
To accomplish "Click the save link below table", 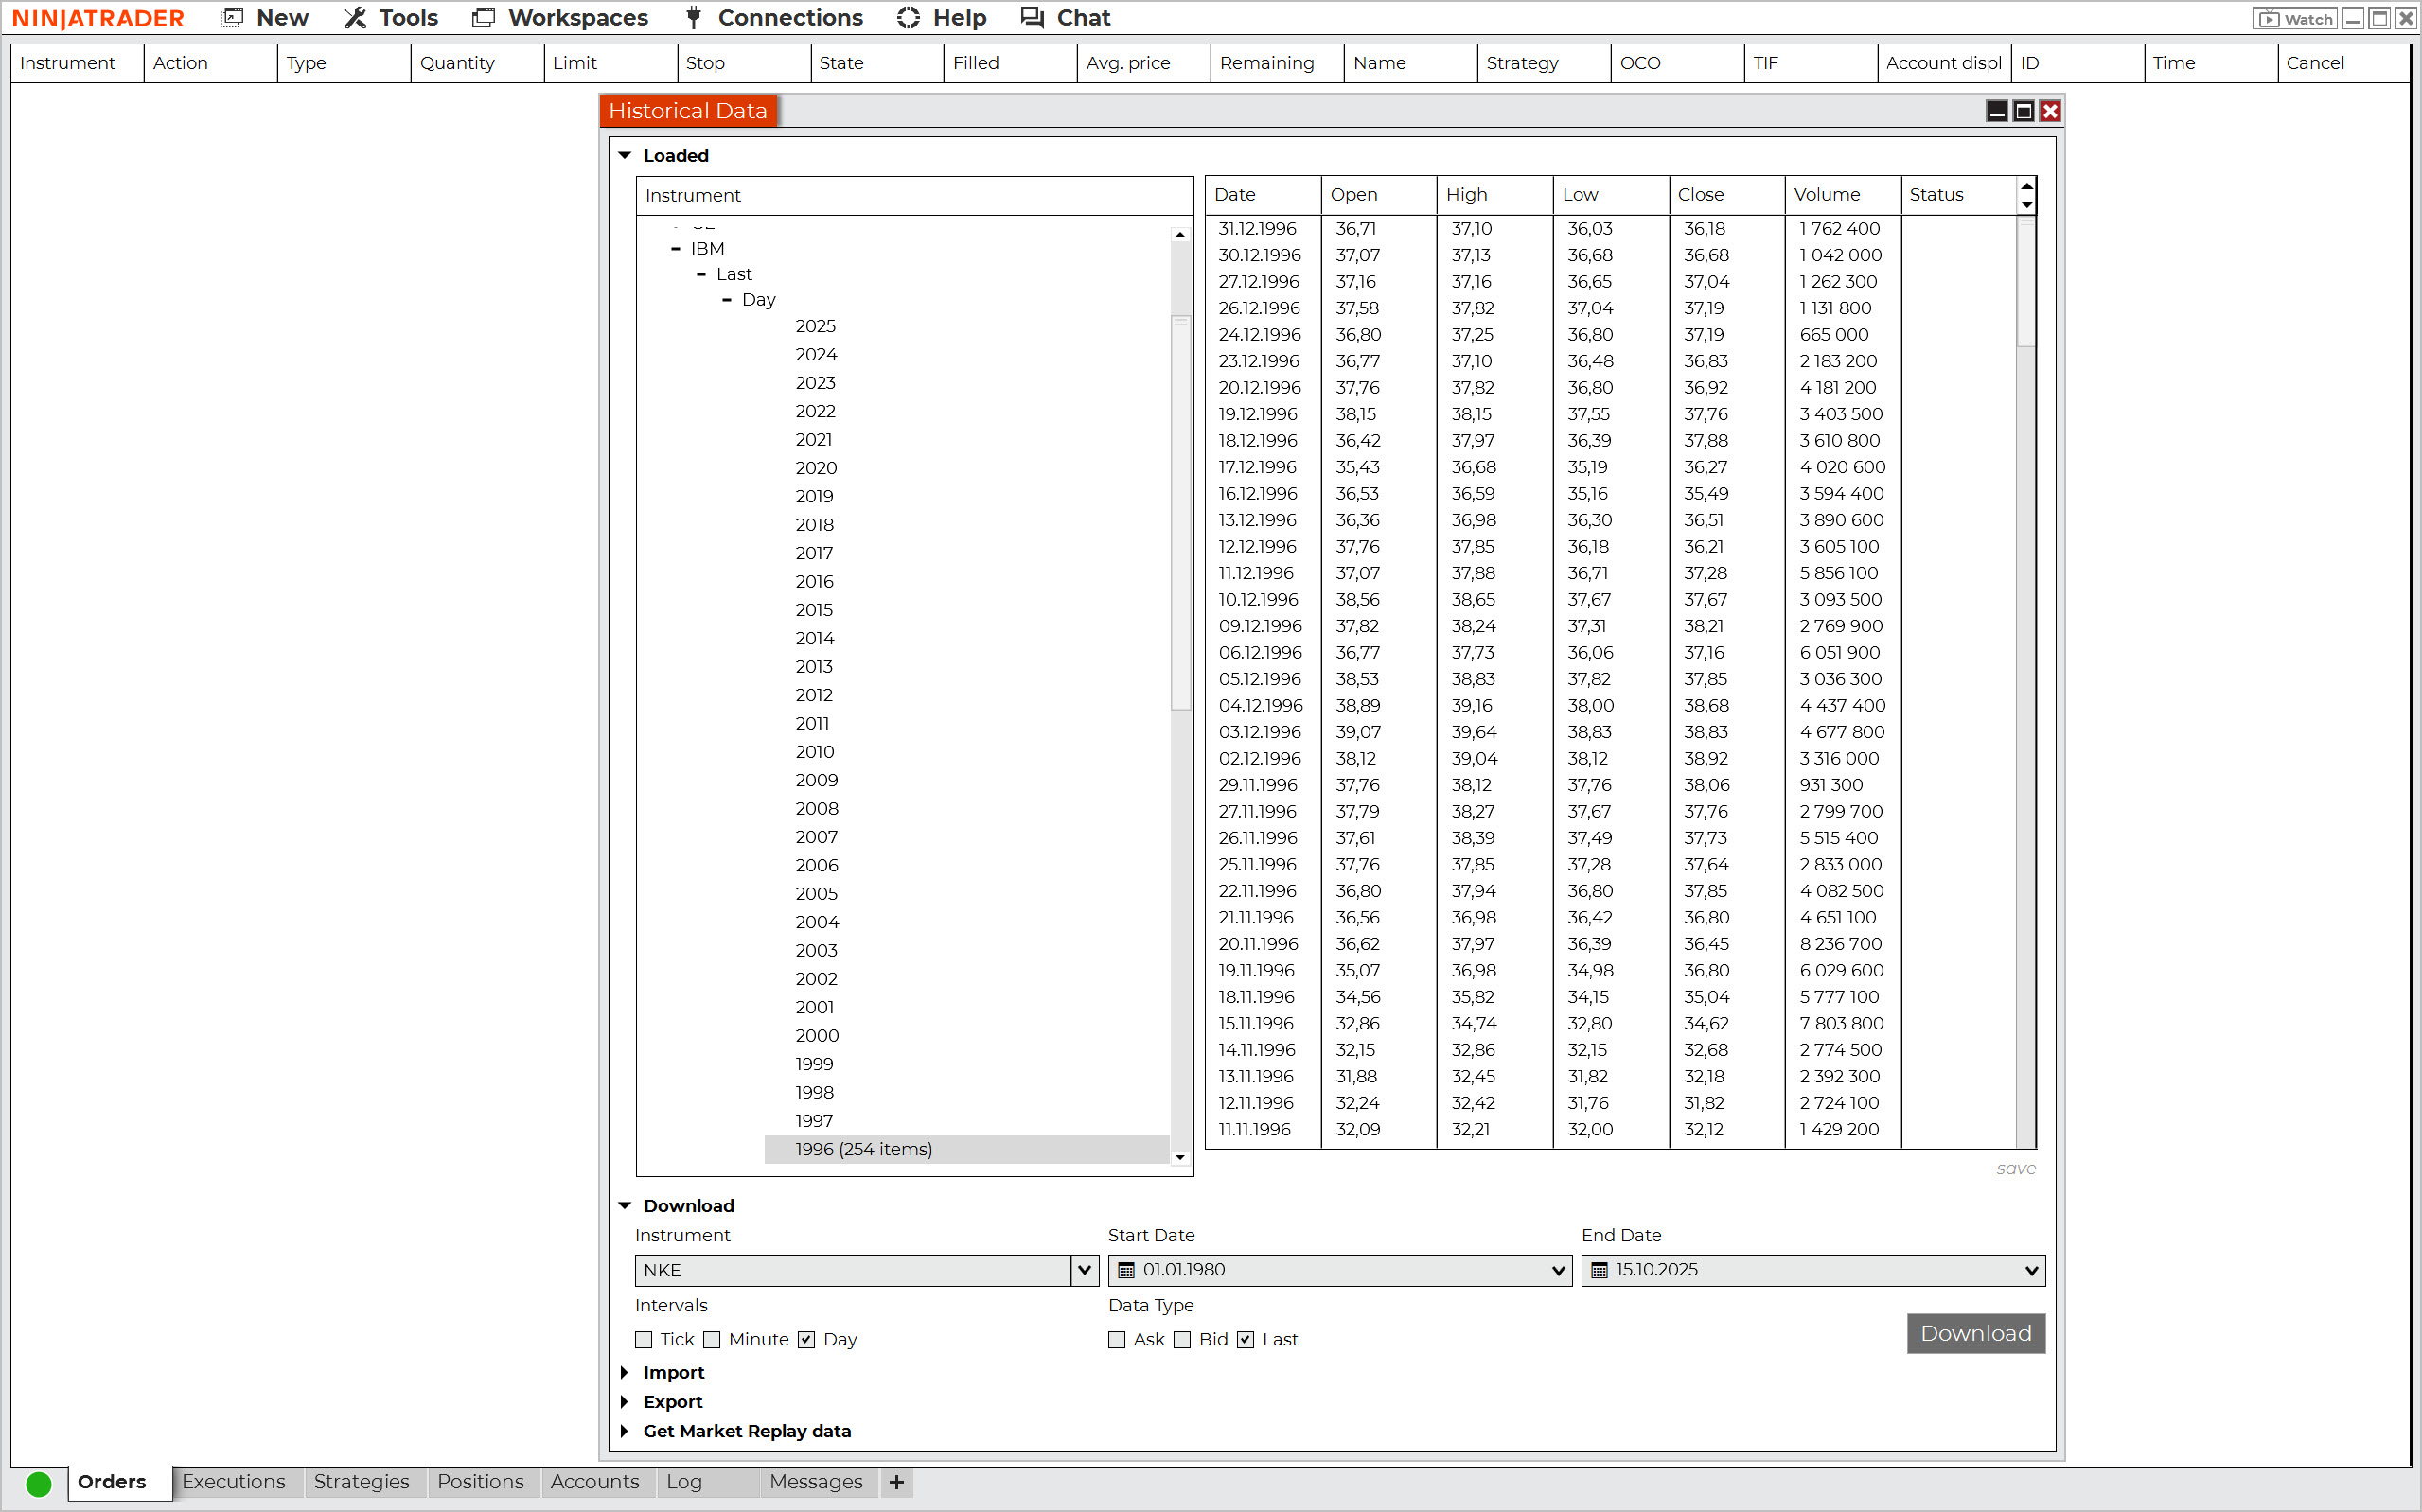I will coord(2015,1168).
